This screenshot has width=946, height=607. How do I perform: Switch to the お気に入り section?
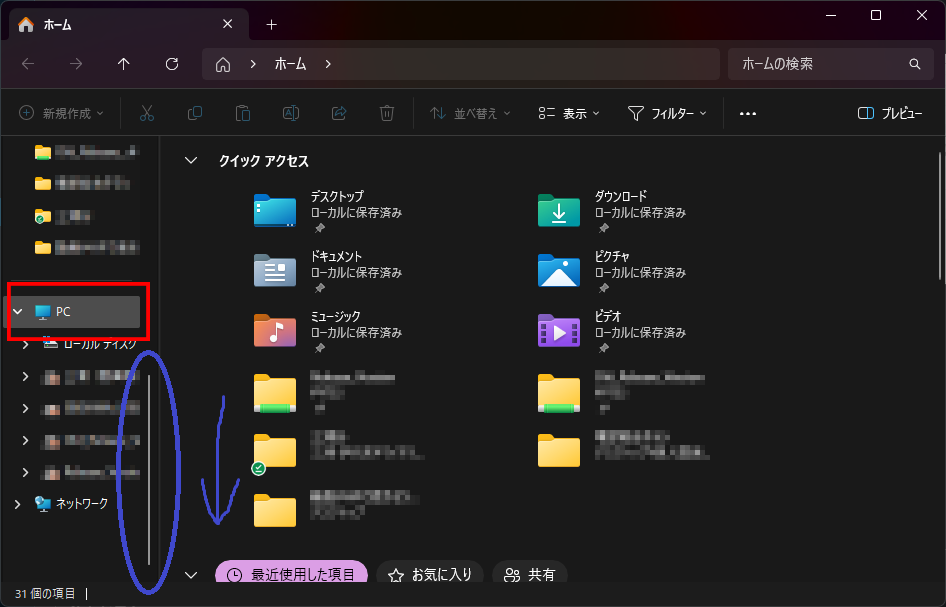(x=430, y=573)
